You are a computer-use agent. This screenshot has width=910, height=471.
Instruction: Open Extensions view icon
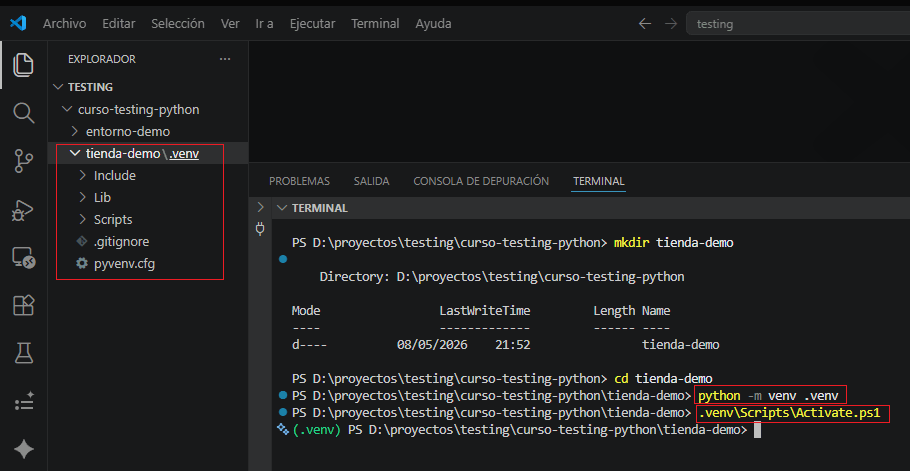tap(23, 305)
